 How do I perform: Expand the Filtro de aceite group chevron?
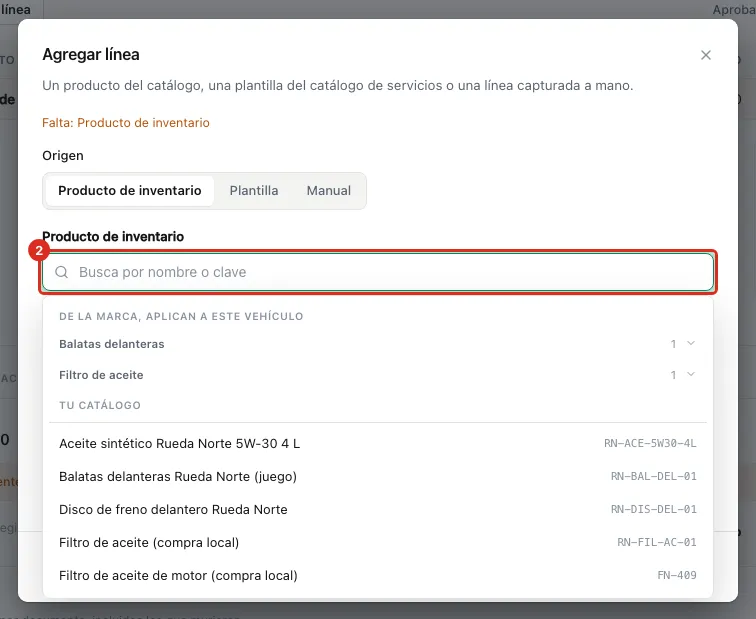[691, 375]
